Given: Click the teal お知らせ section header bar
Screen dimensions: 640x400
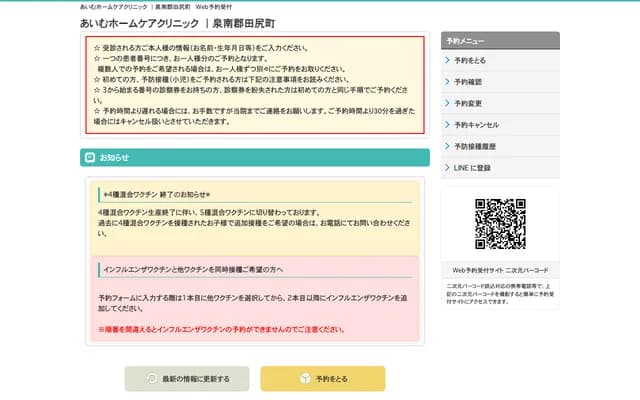Looking at the screenshot, I should coord(254,158).
